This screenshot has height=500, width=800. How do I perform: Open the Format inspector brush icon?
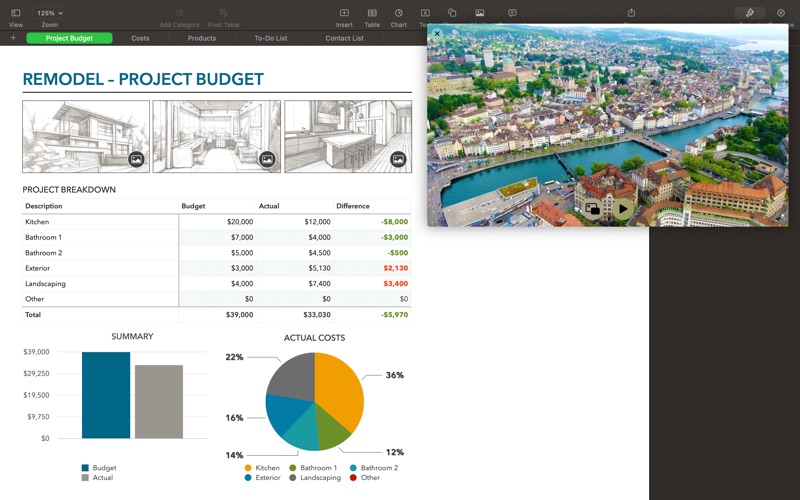tap(749, 13)
